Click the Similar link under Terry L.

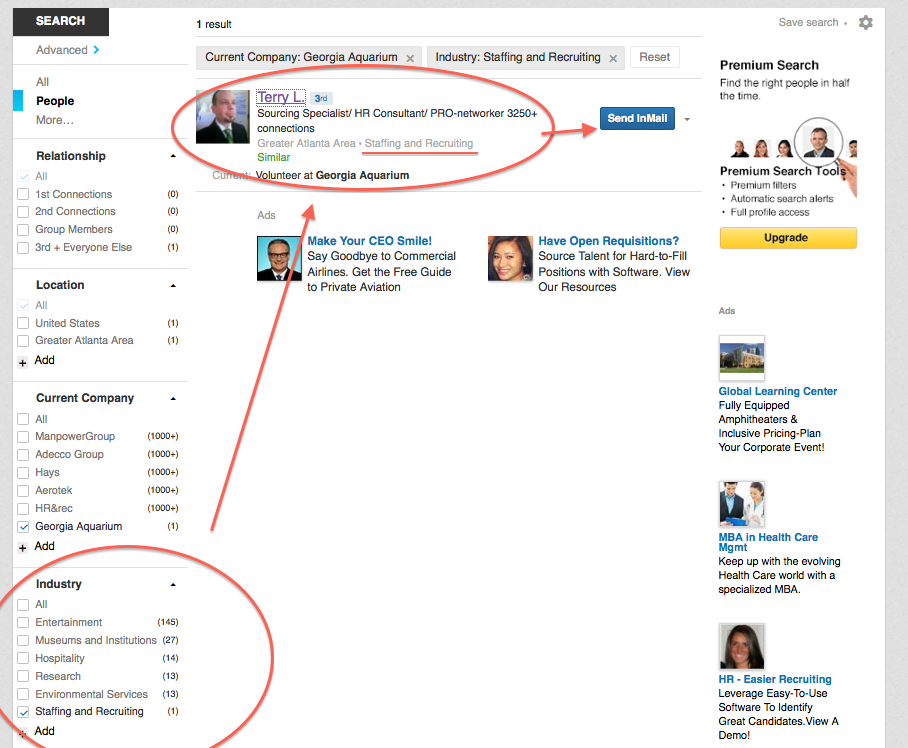coord(273,157)
